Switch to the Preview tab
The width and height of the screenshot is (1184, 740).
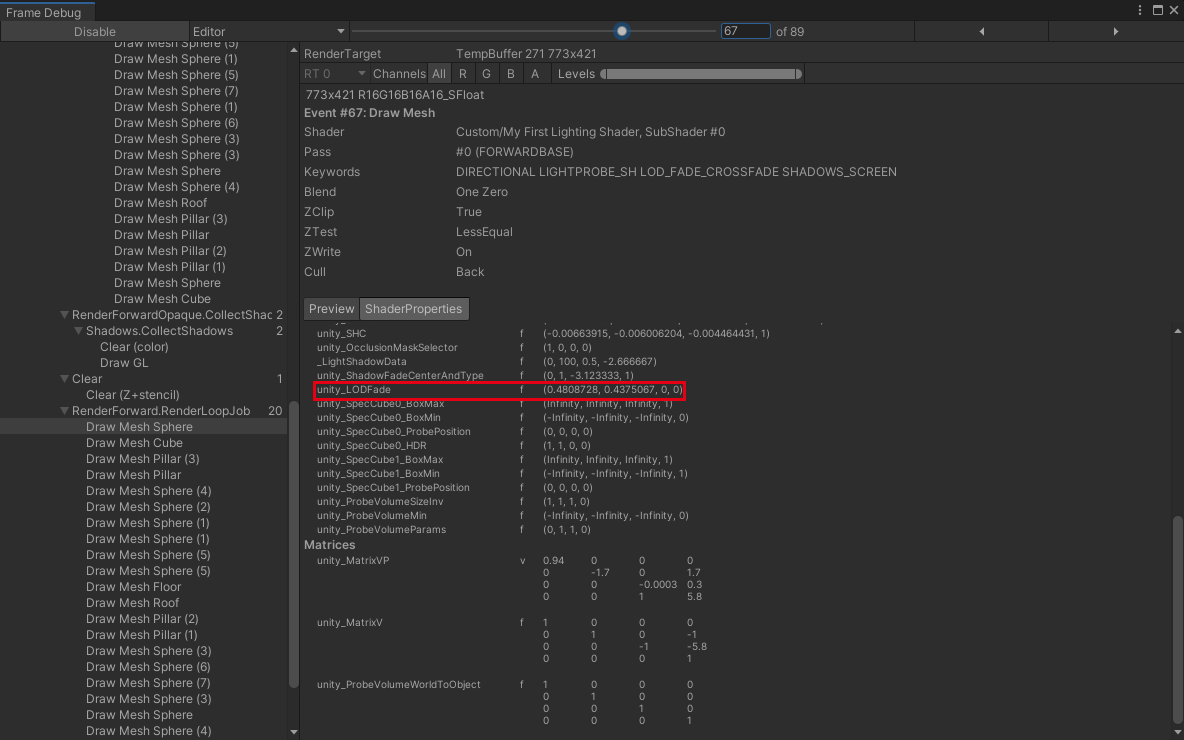point(331,309)
